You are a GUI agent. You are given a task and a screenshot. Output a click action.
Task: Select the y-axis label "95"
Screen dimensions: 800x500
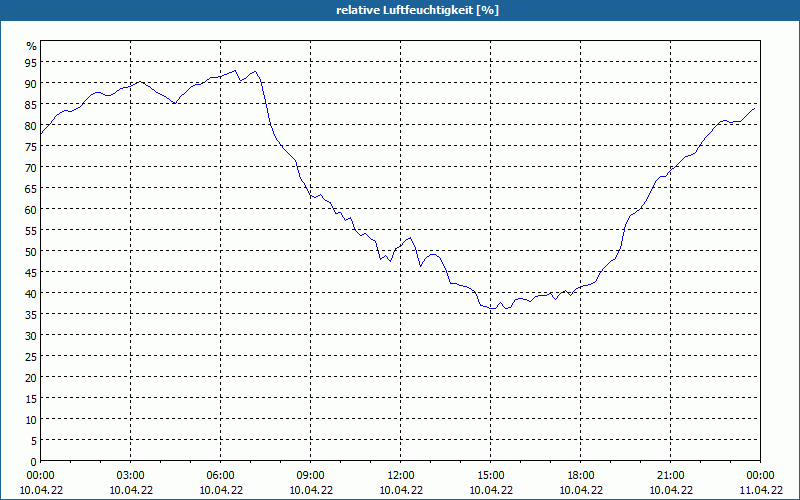32,62
